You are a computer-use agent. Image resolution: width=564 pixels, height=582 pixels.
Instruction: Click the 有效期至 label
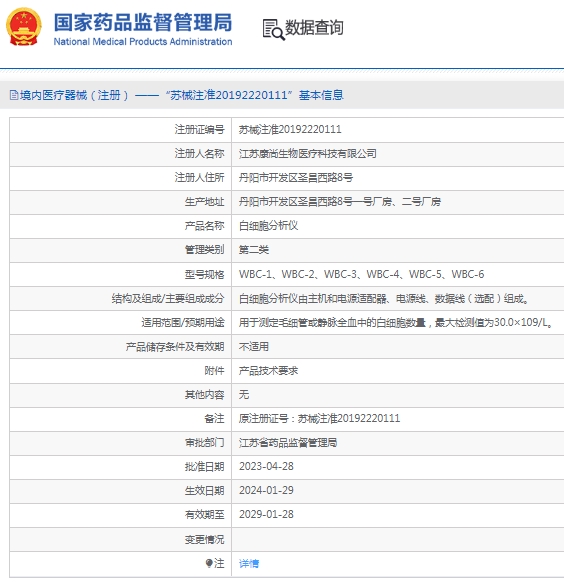[x=204, y=515]
